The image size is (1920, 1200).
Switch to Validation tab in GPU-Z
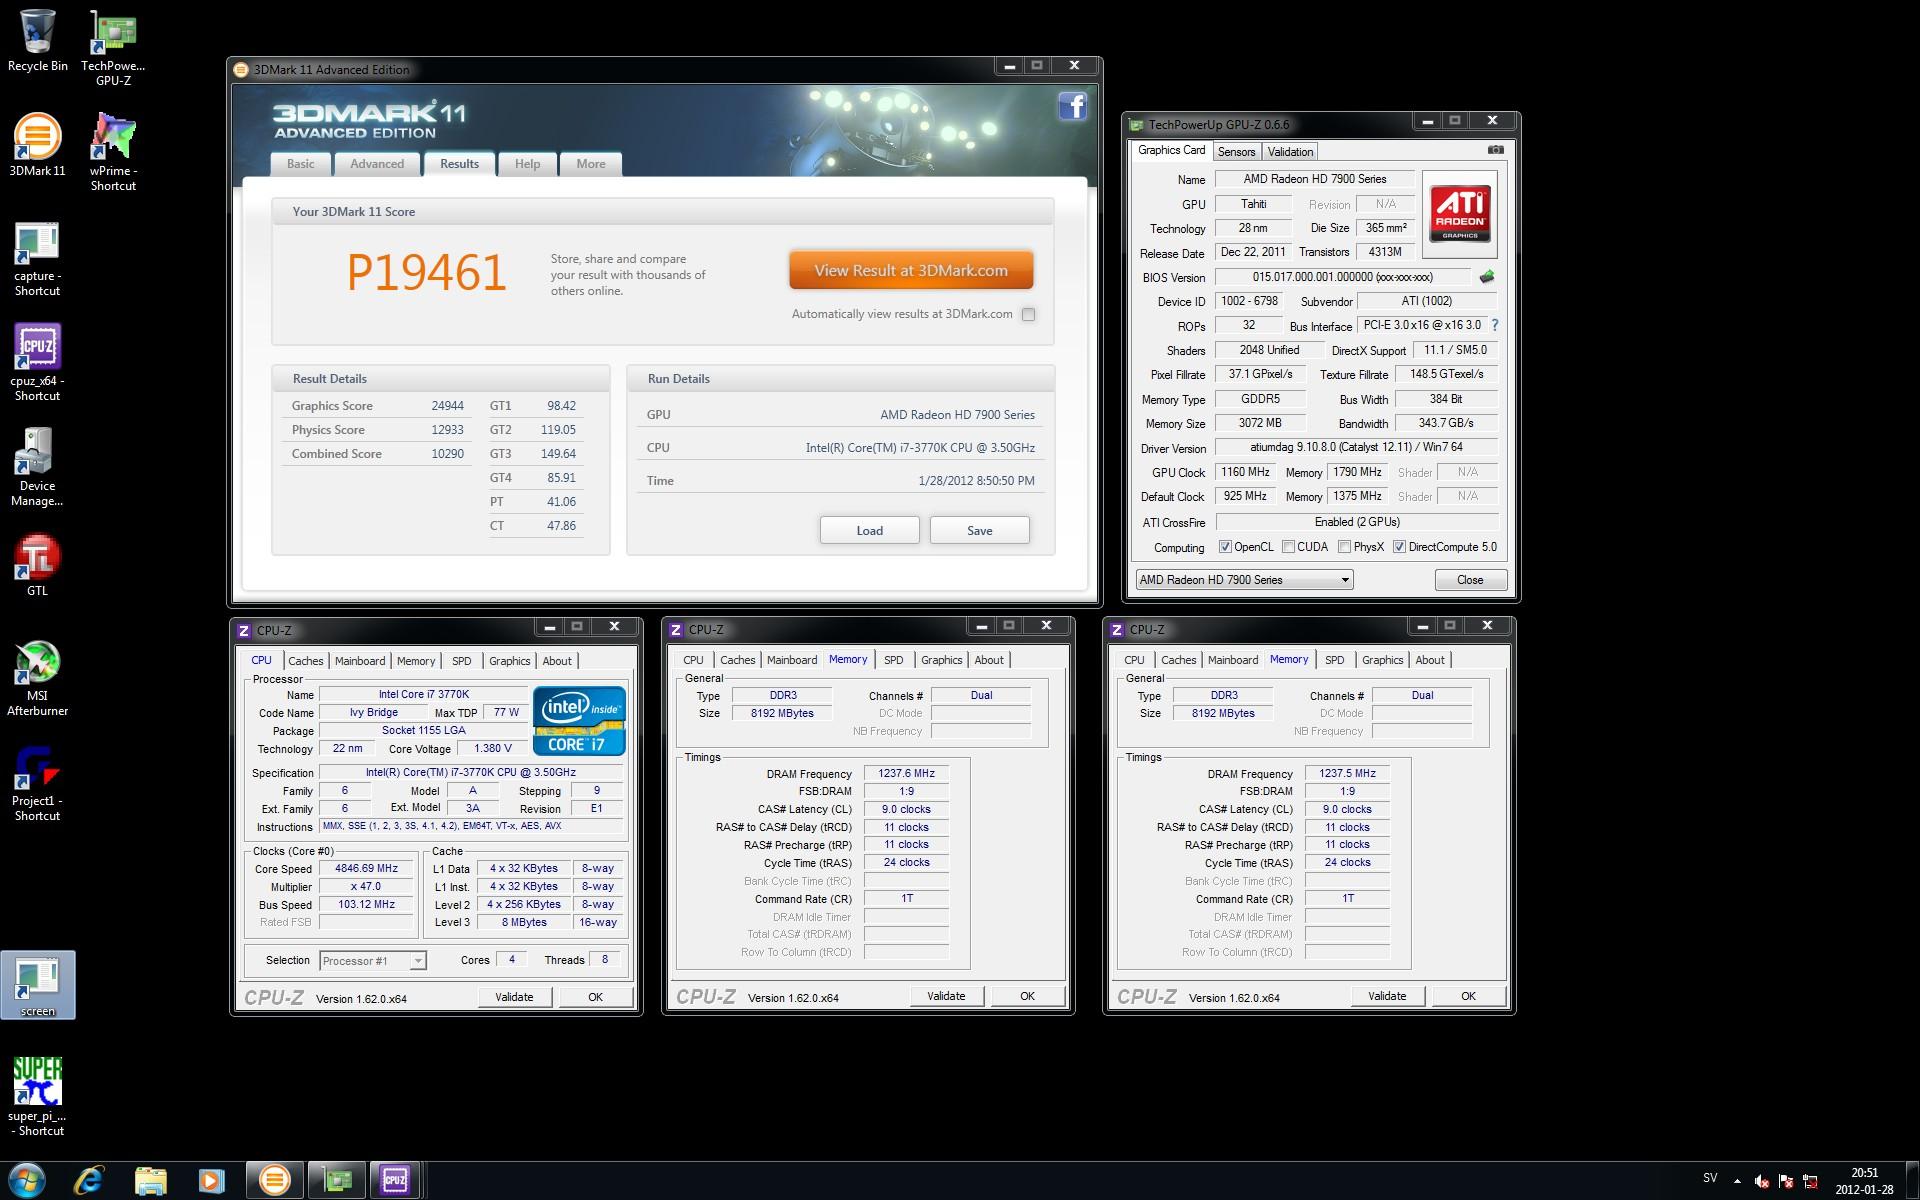coord(1290,152)
